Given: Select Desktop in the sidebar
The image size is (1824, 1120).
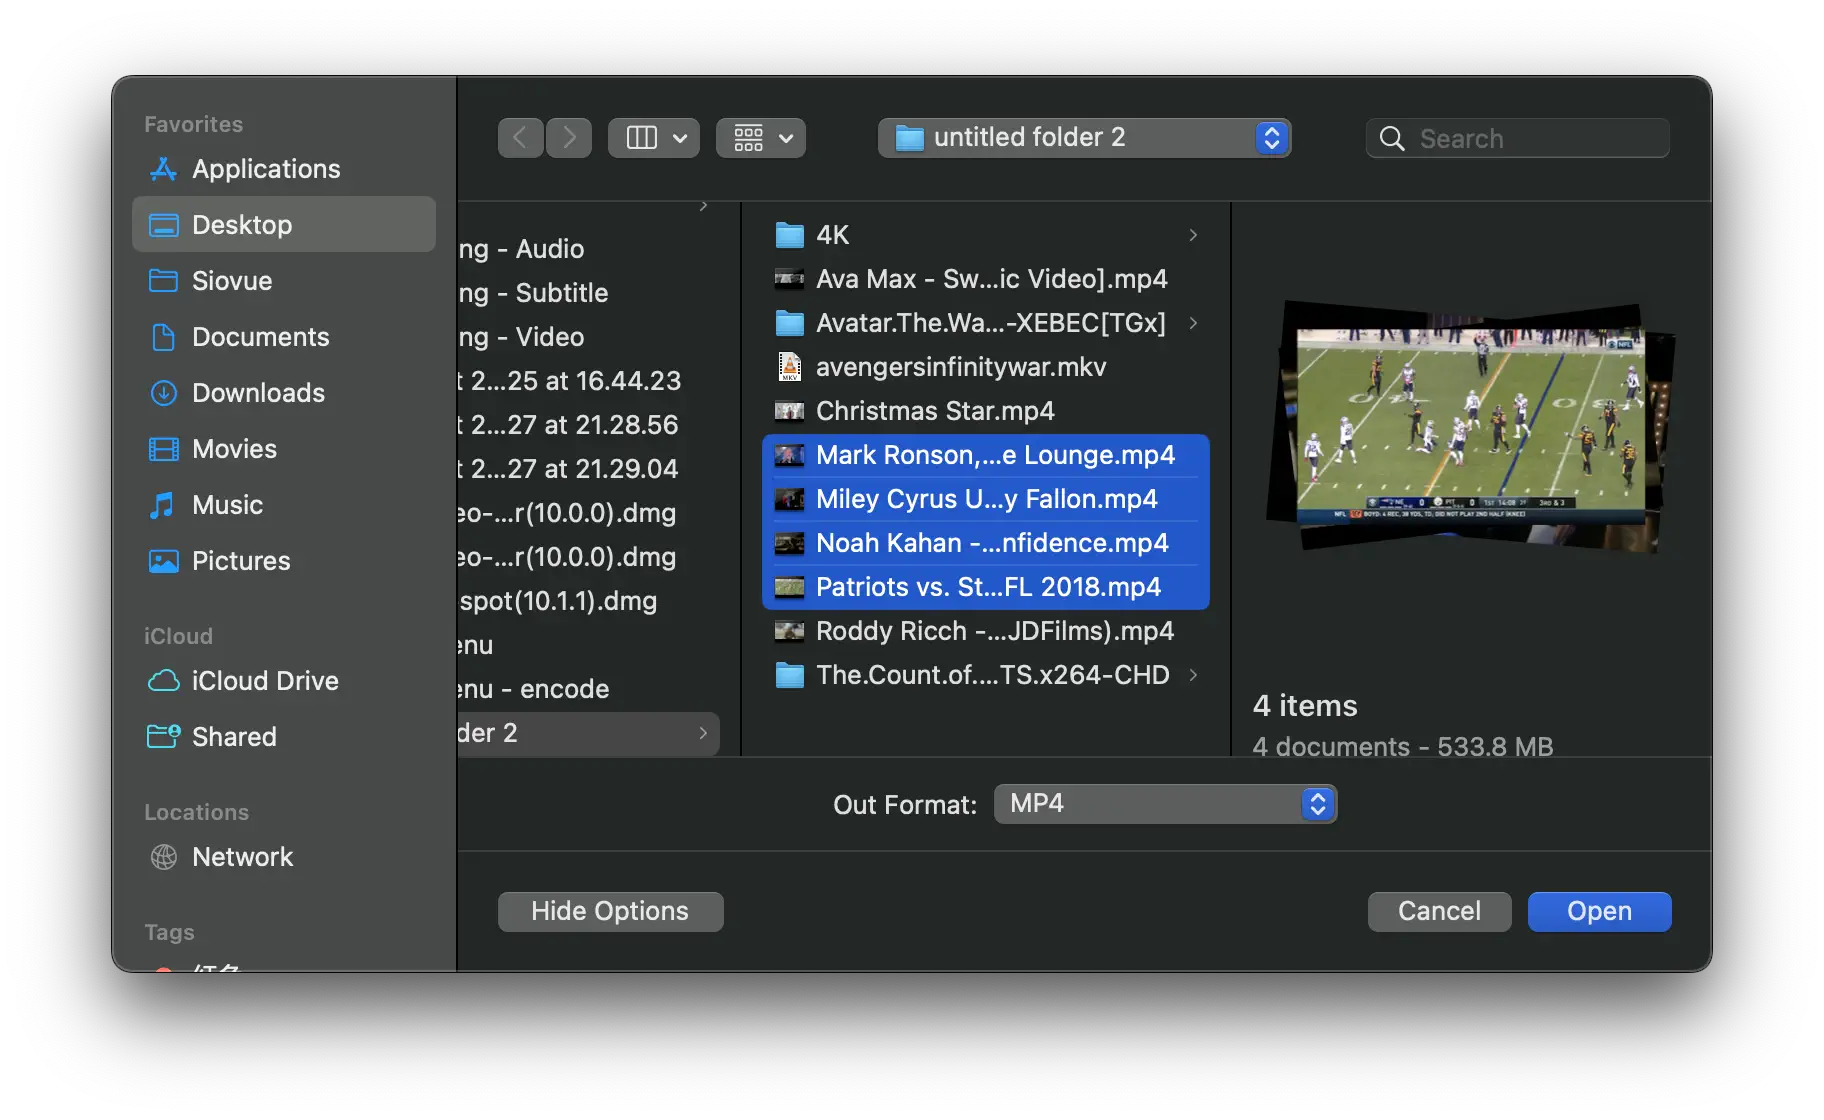Looking at the screenshot, I should tap(284, 225).
